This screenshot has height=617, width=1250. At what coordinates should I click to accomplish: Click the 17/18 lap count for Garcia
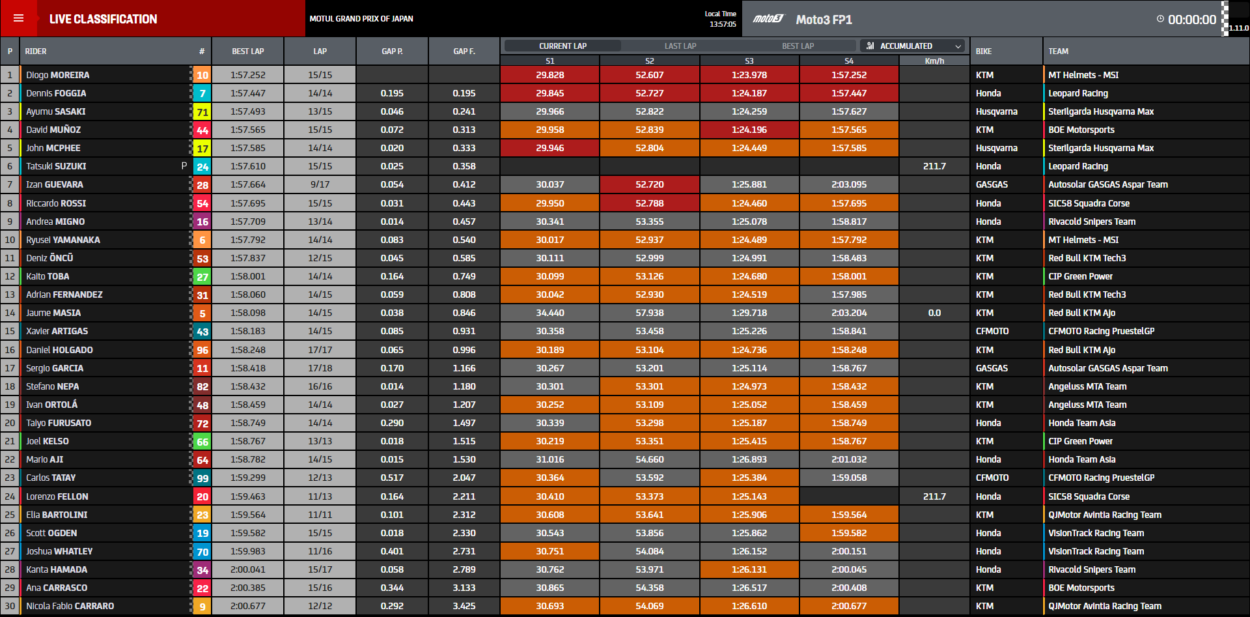tap(320, 368)
